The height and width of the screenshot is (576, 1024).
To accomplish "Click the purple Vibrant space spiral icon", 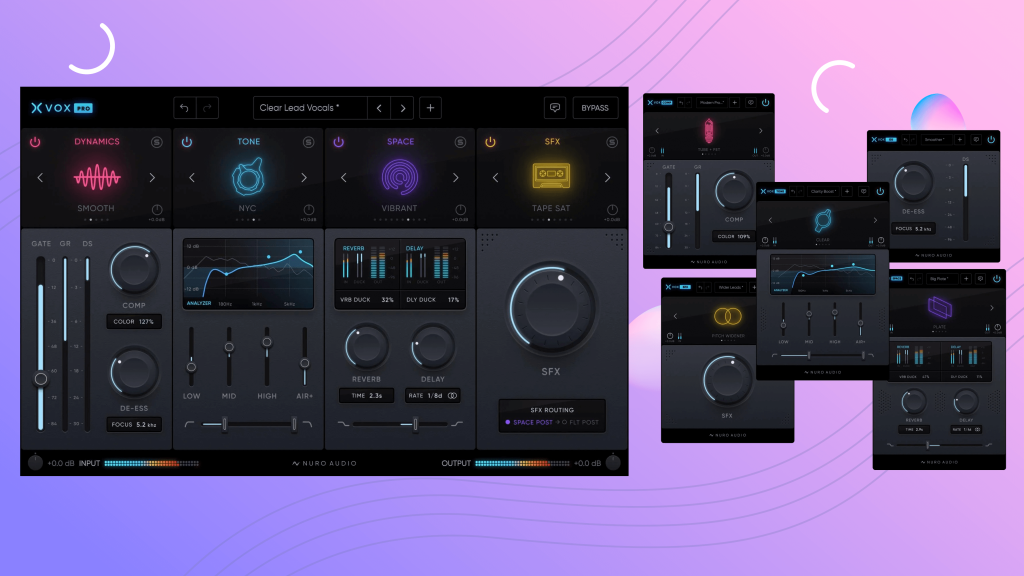I will [x=400, y=178].
